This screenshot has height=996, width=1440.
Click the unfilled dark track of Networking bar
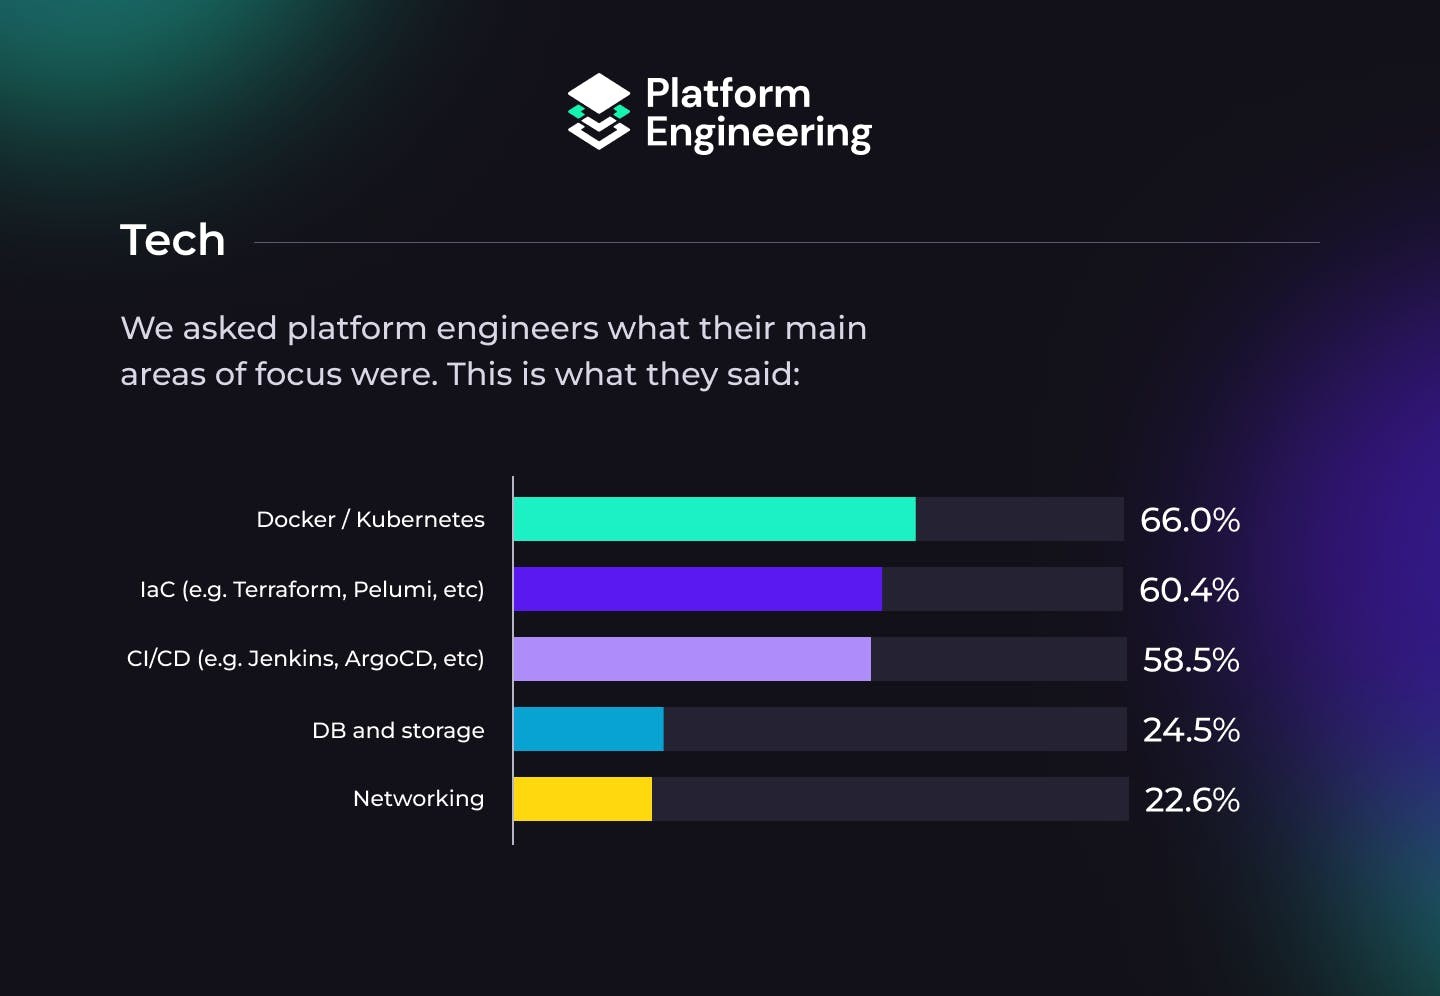890,799
